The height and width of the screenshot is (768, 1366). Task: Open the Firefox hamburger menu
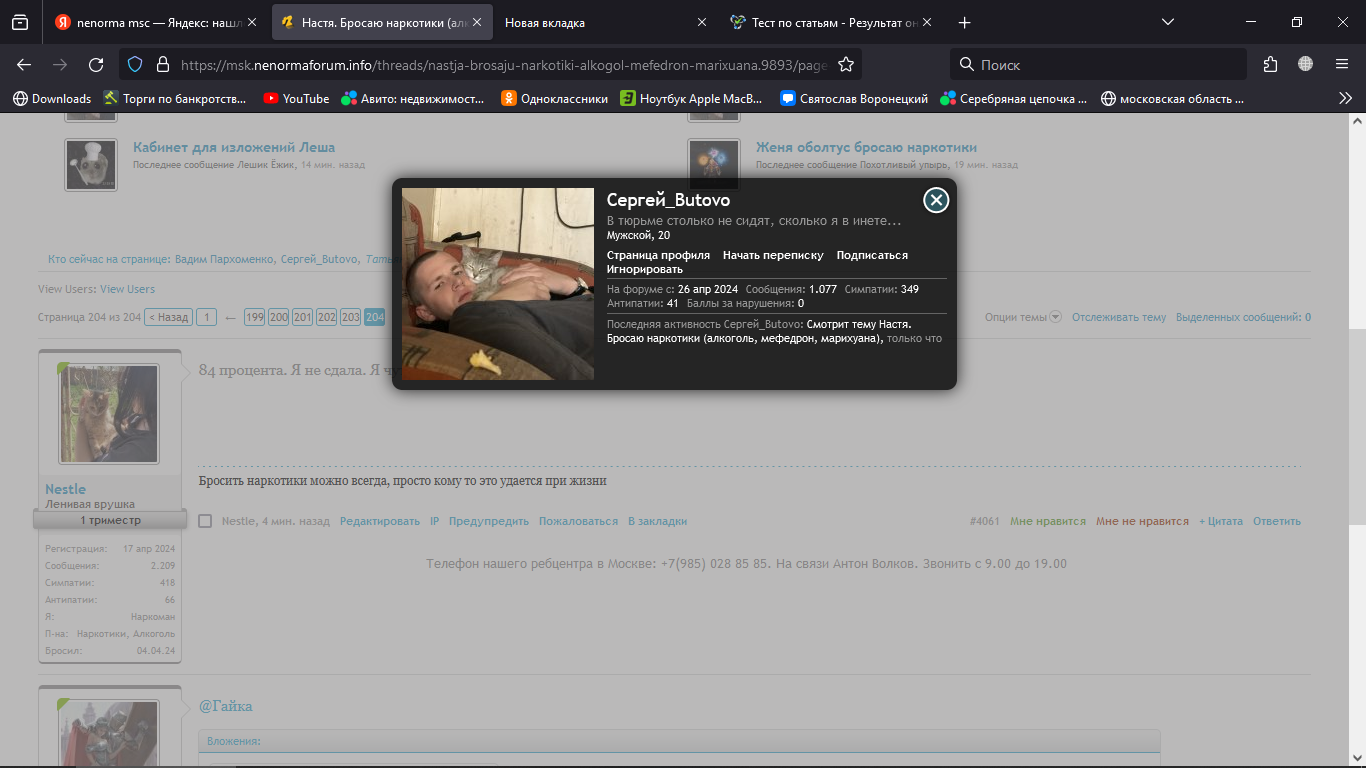[1342, 65]
